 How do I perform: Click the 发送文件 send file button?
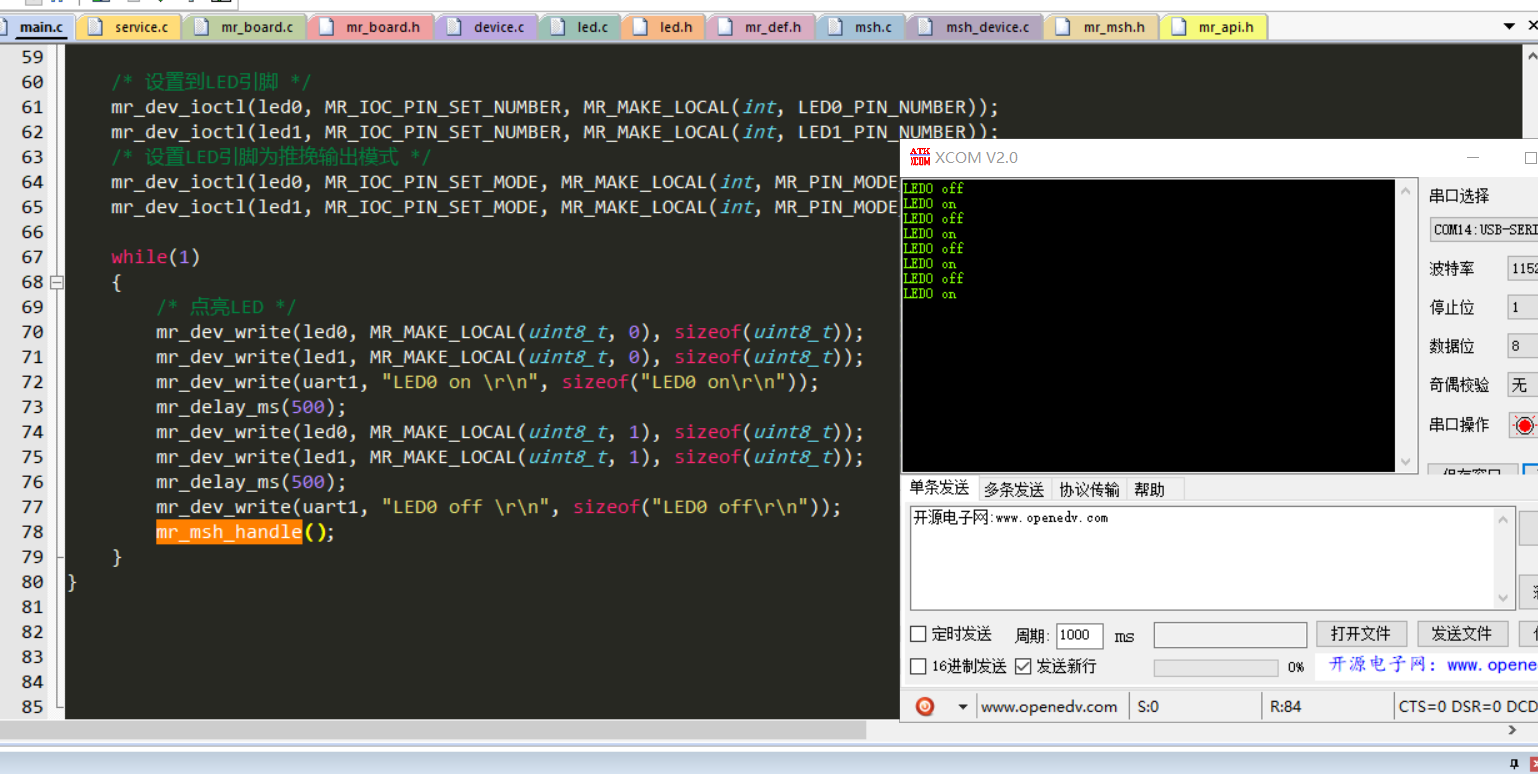(1461, 634)
